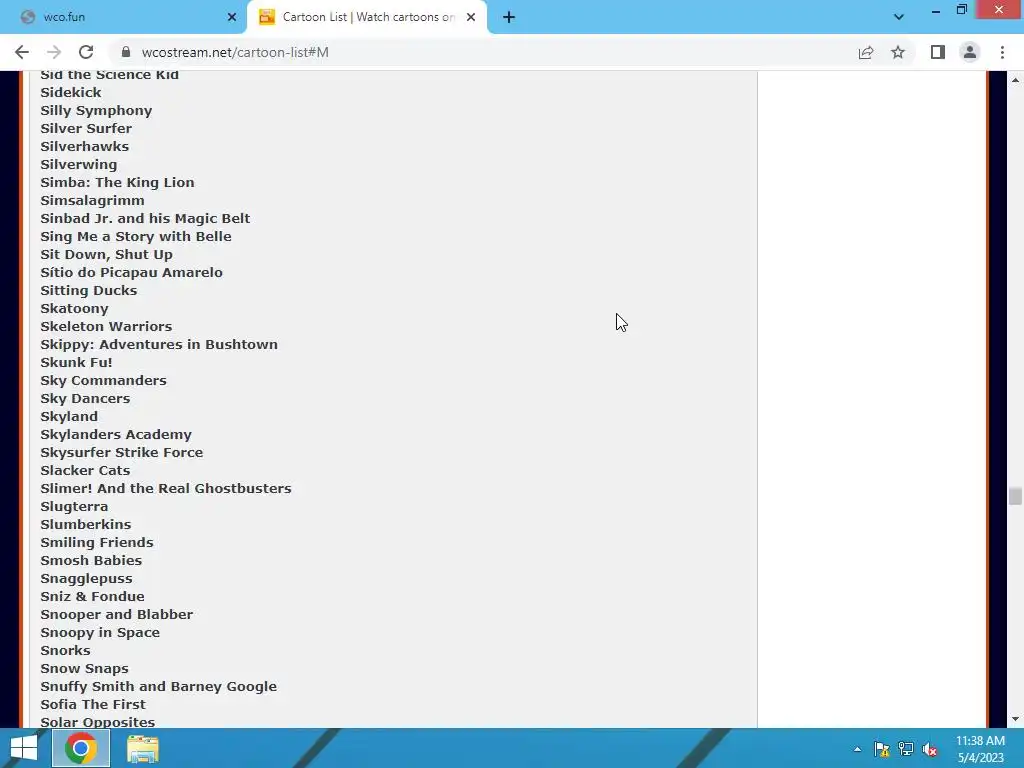Open Snooper and Blabber
The height and width of the screenshot is (768, 1024).
pos(117,615)
